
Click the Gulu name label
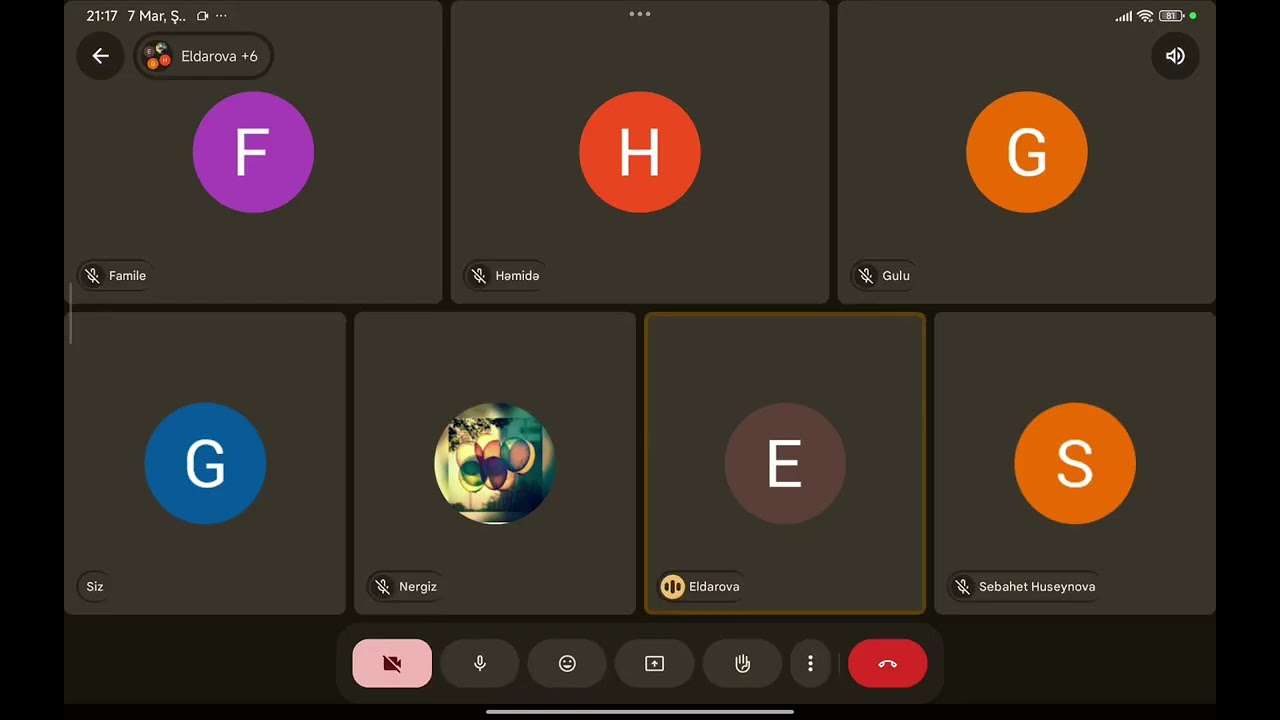896,276
